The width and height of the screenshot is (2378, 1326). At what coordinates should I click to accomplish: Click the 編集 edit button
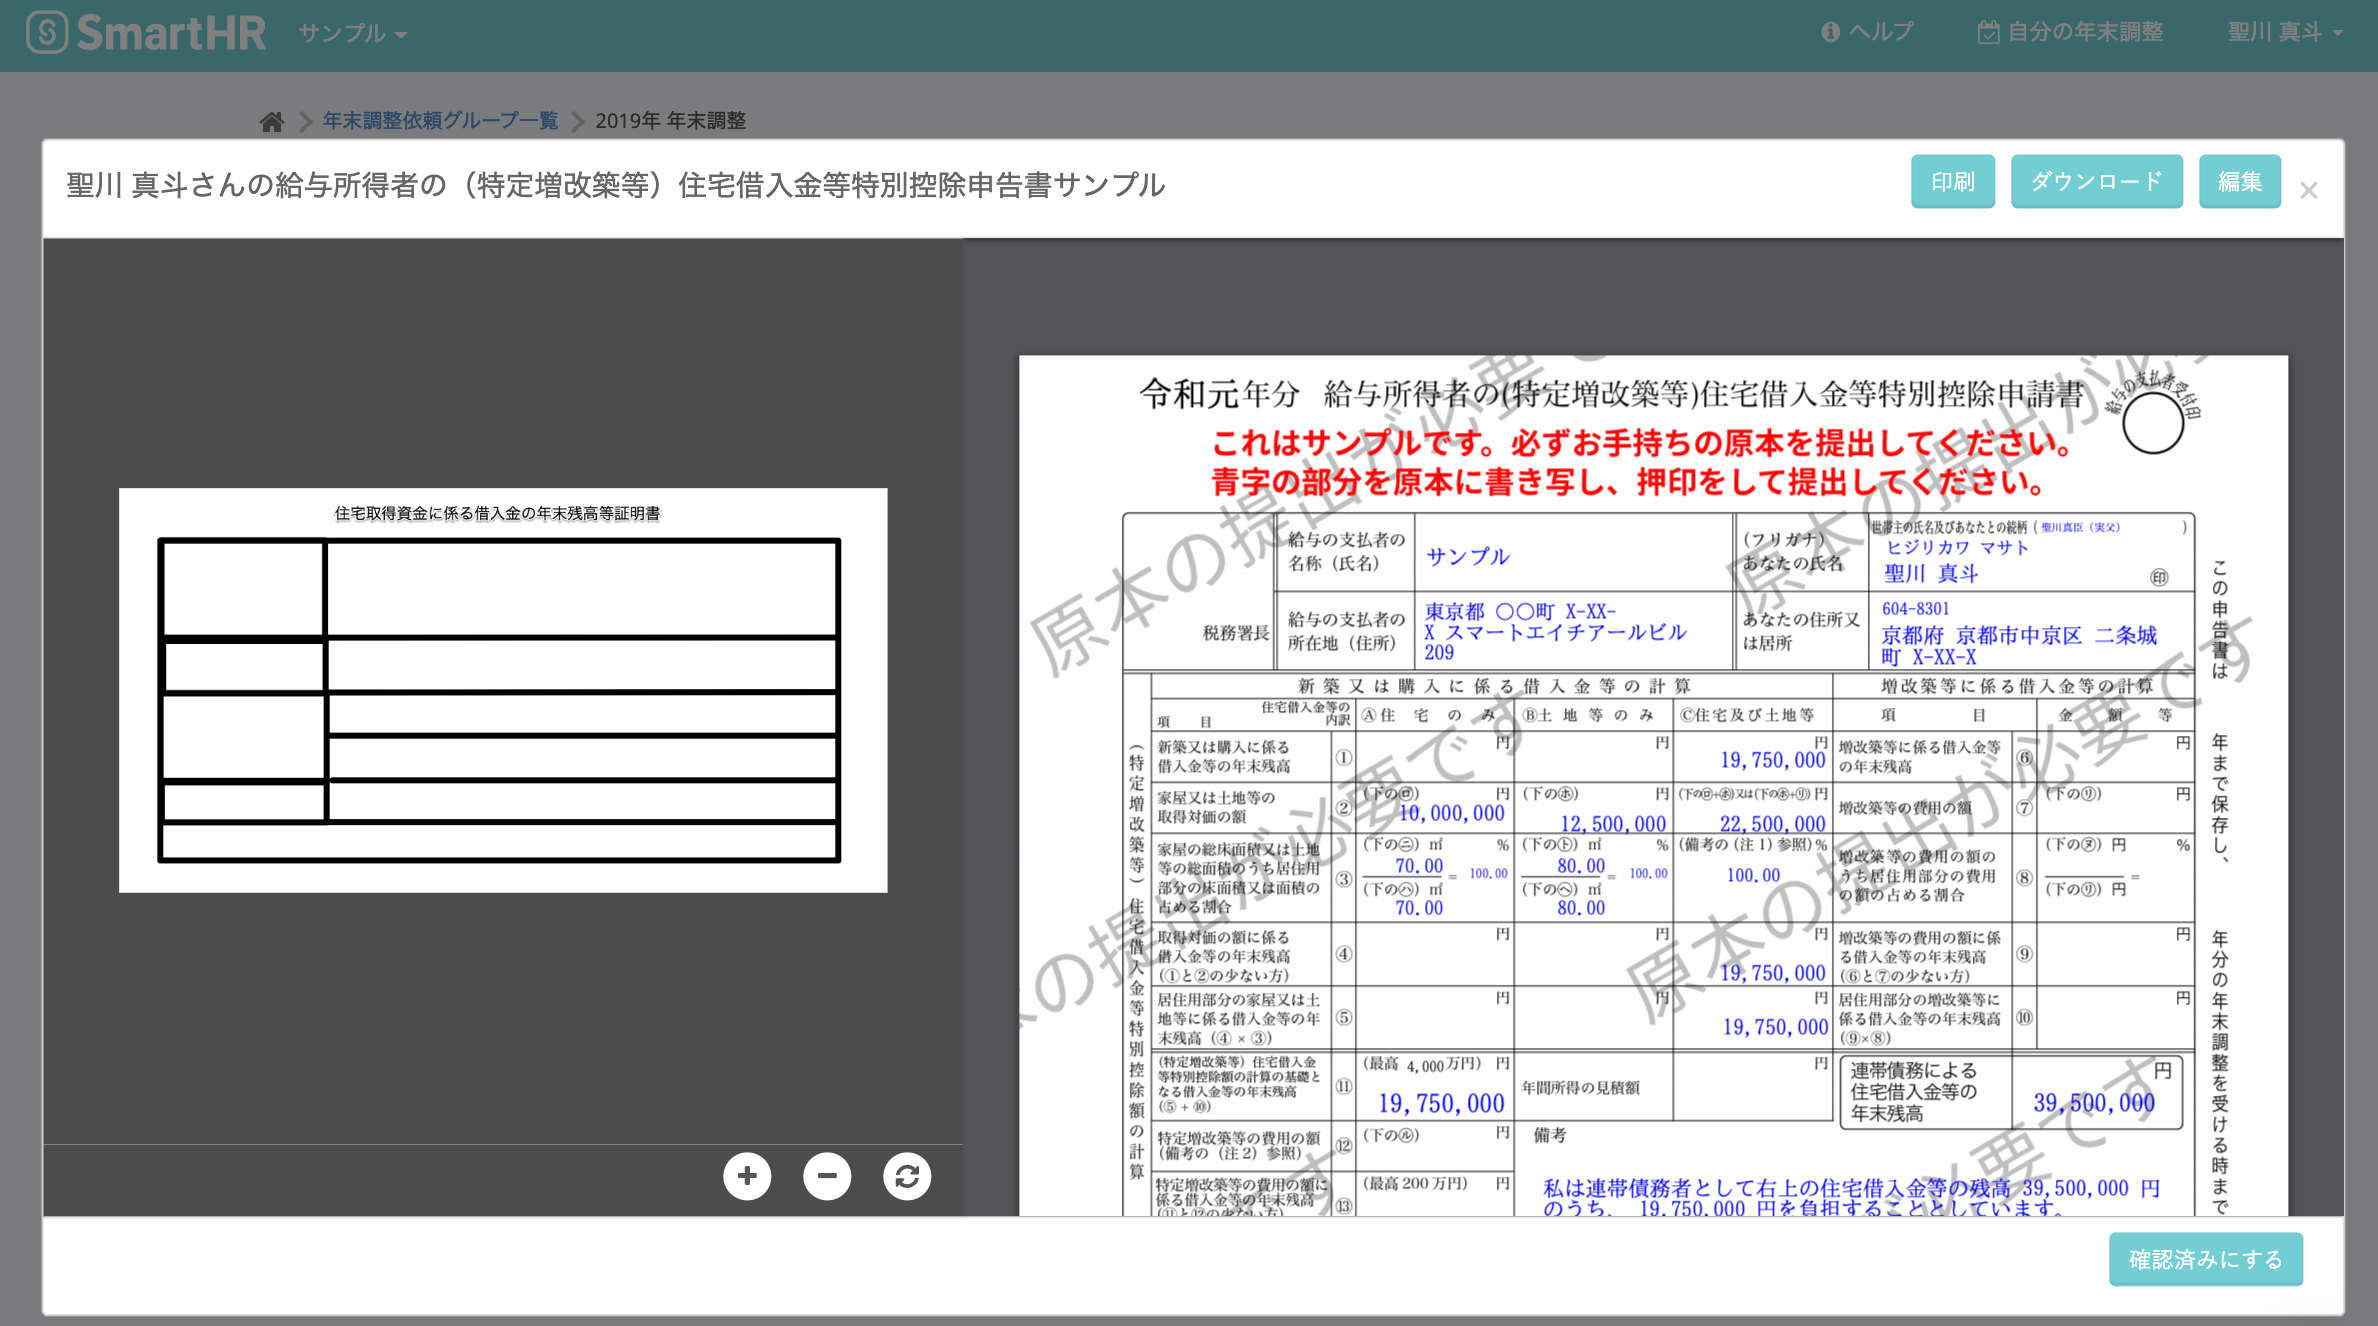[2239, 181]
